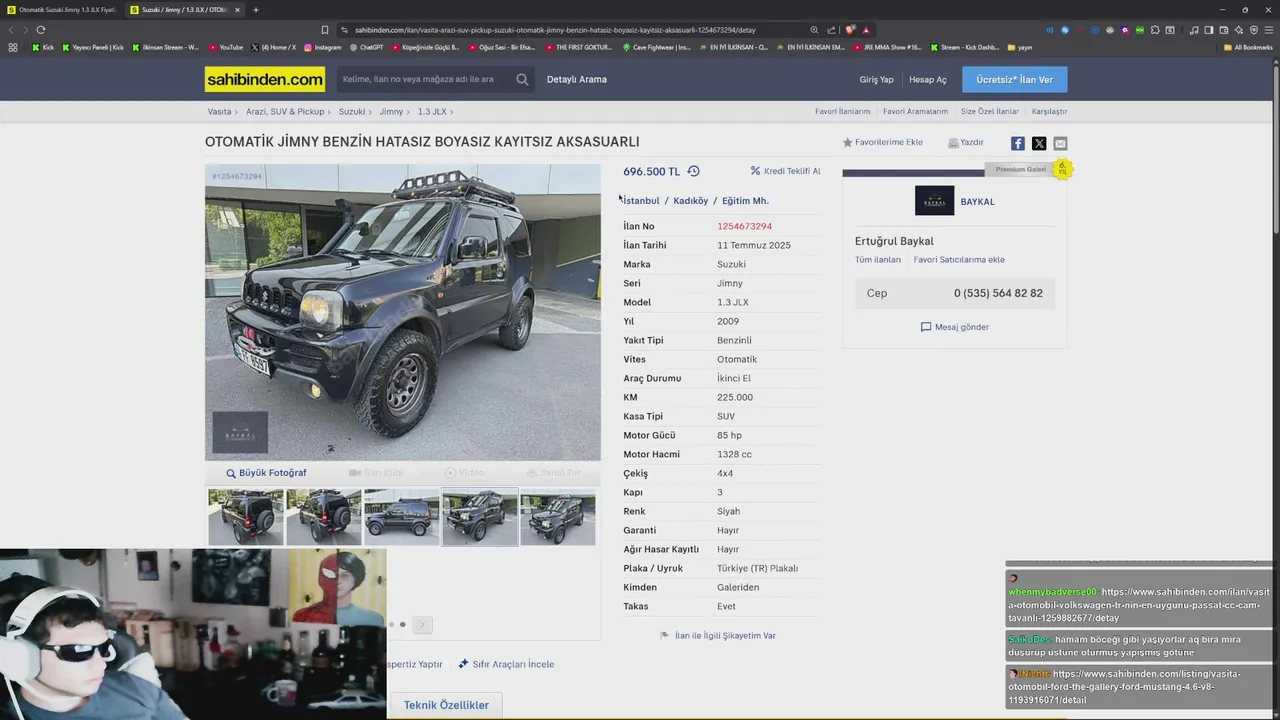The image size is (1280, 720).
Task: Click the Mesaj gönder link
Action: 954,327
